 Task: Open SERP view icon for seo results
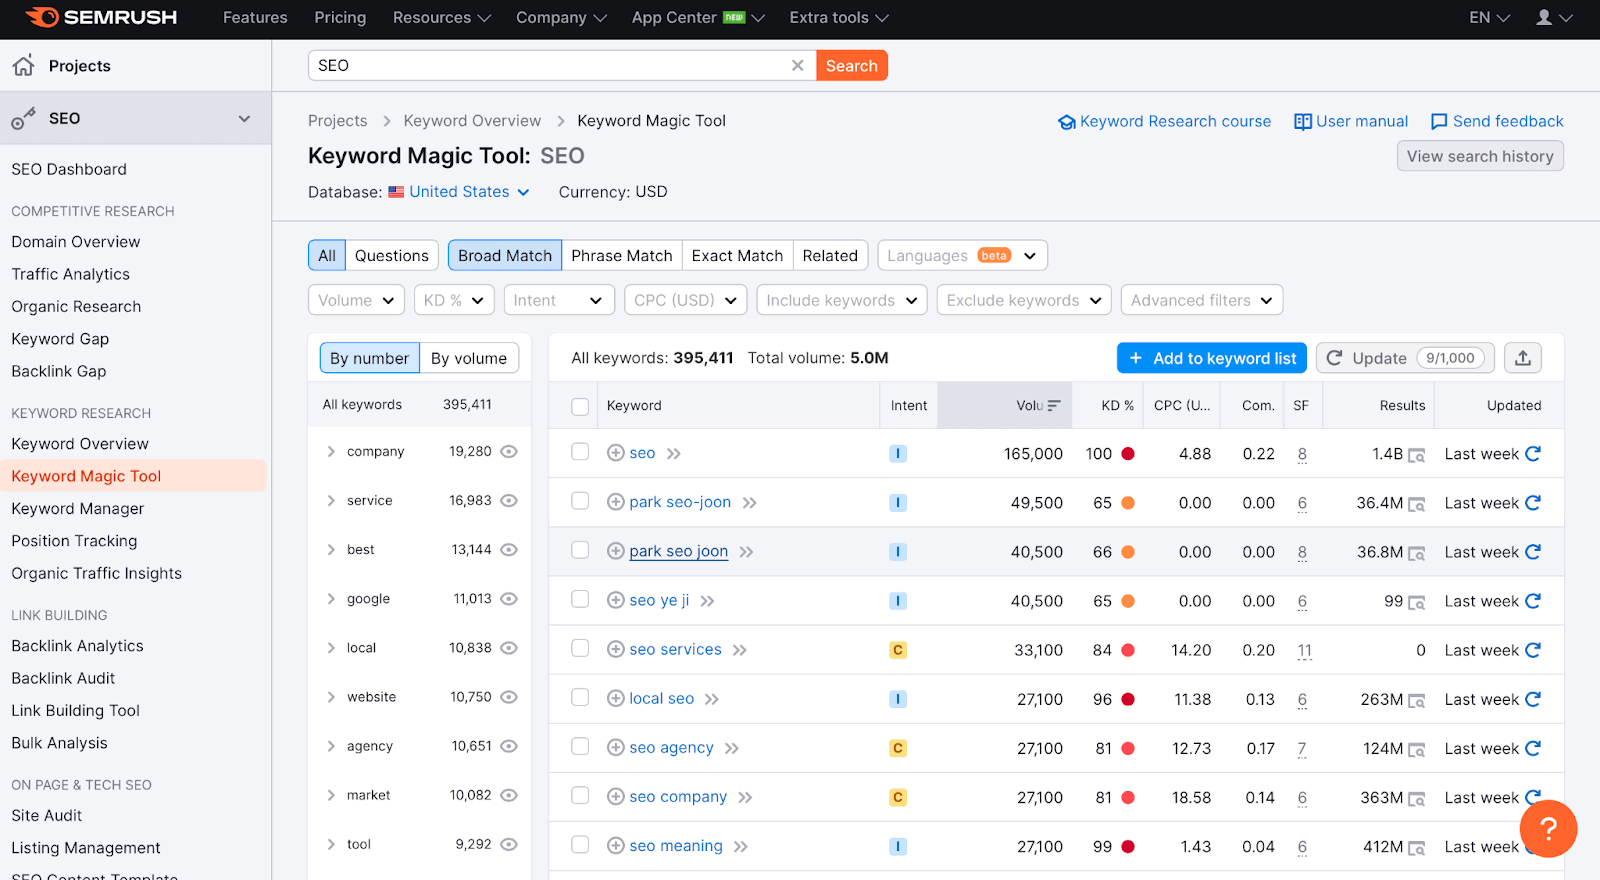click(1416, 455)
